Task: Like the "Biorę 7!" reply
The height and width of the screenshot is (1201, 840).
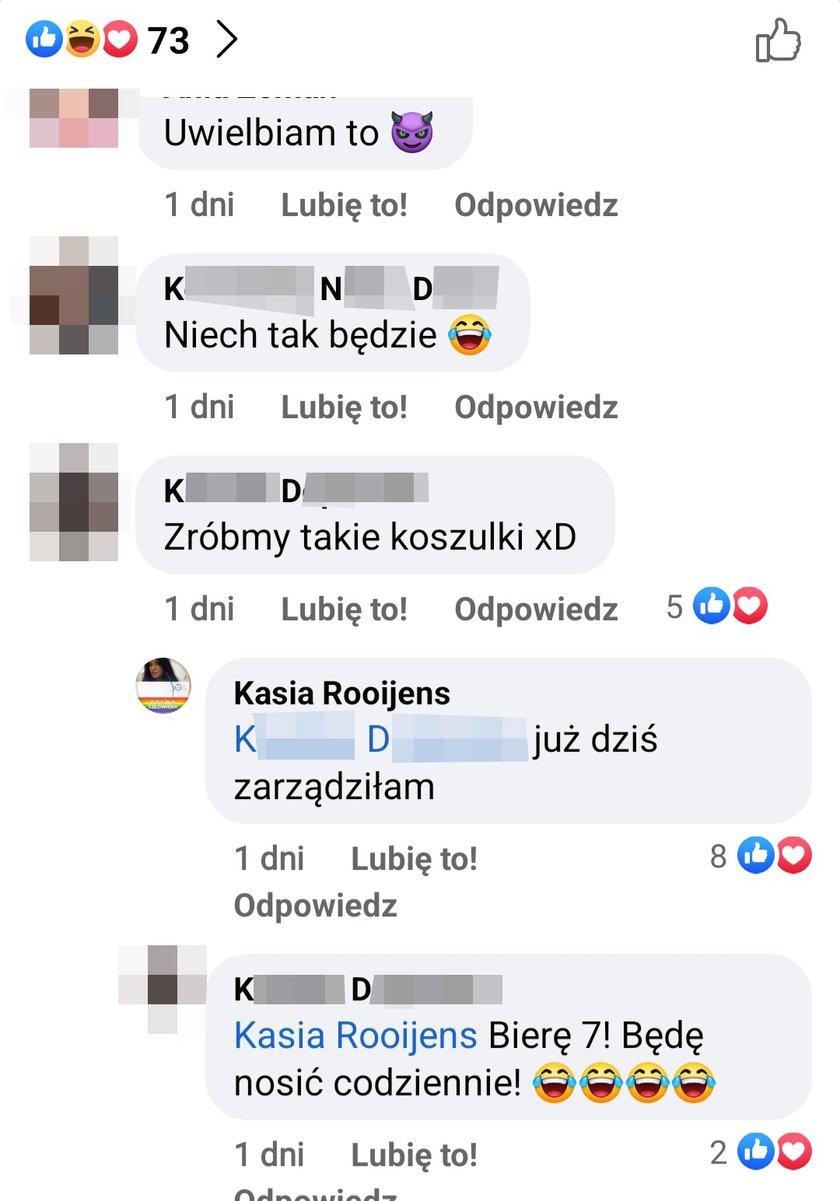Action: coord(414,1155)
